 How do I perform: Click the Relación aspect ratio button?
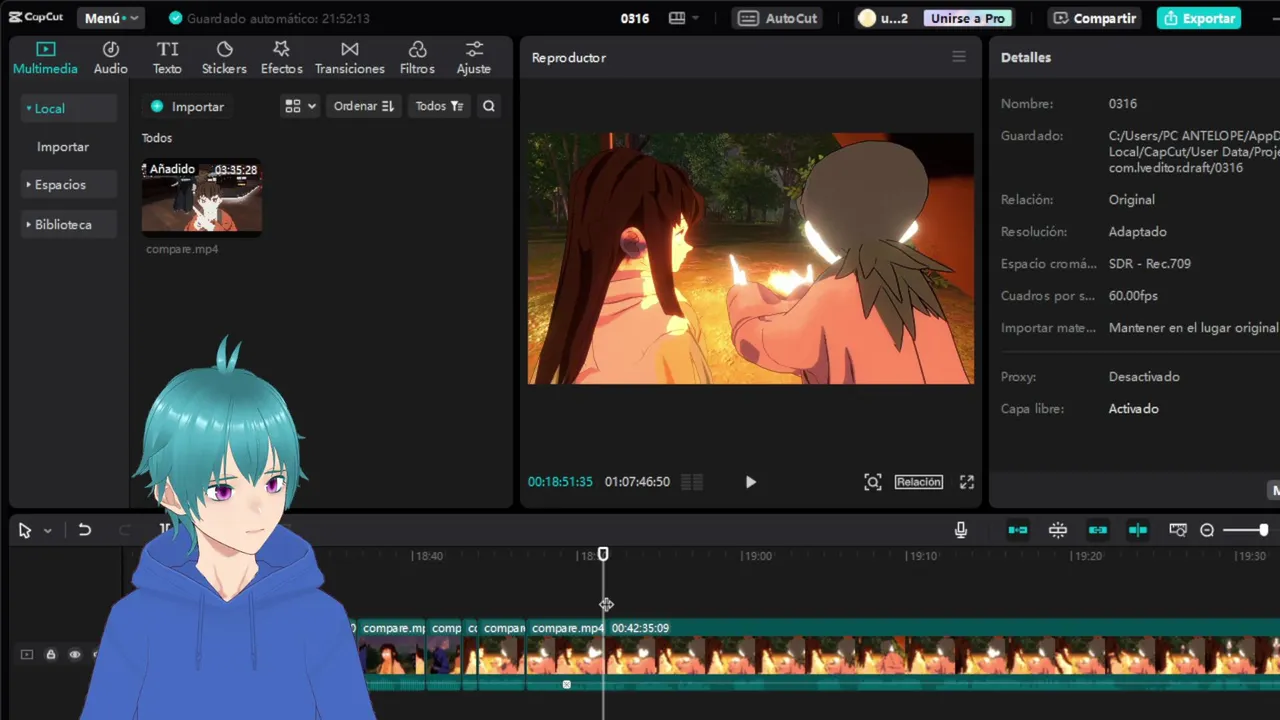(x=918, y=482)
